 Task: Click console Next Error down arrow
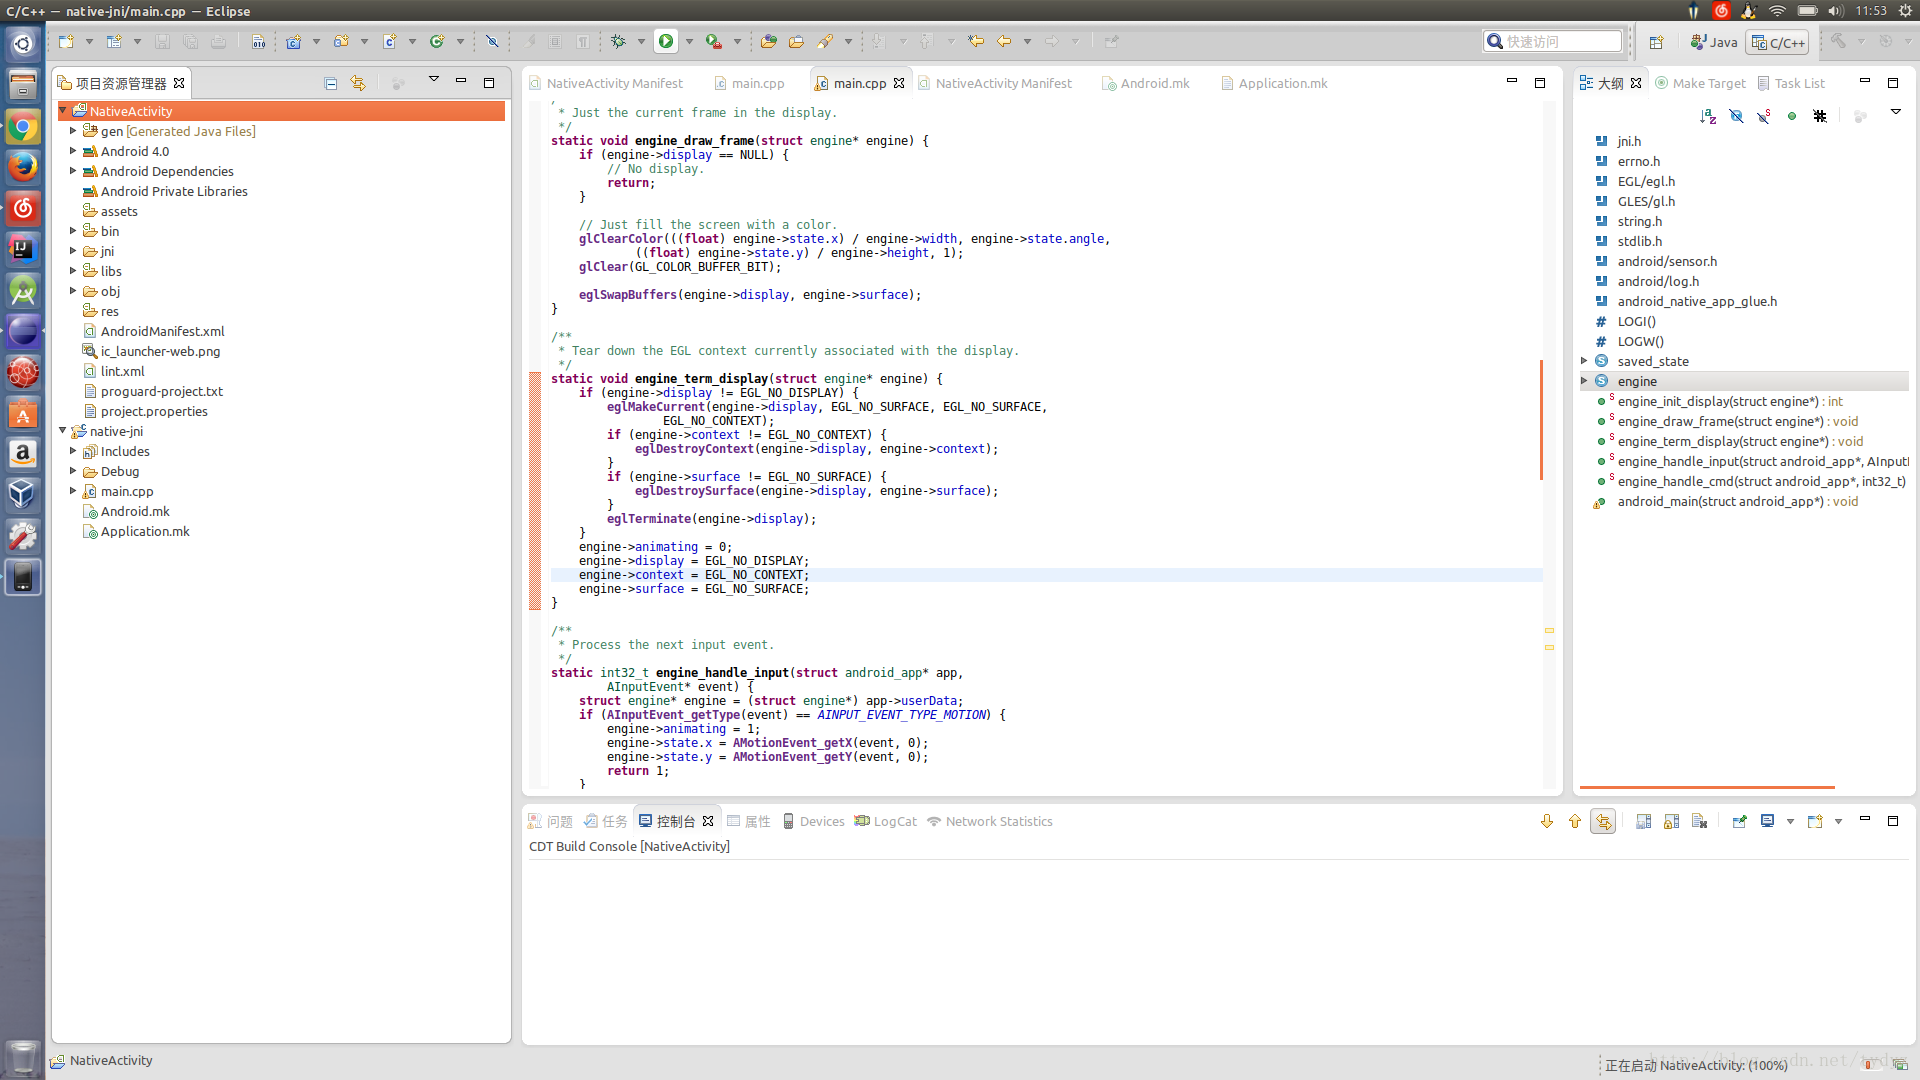click(x=1547, y=821)
